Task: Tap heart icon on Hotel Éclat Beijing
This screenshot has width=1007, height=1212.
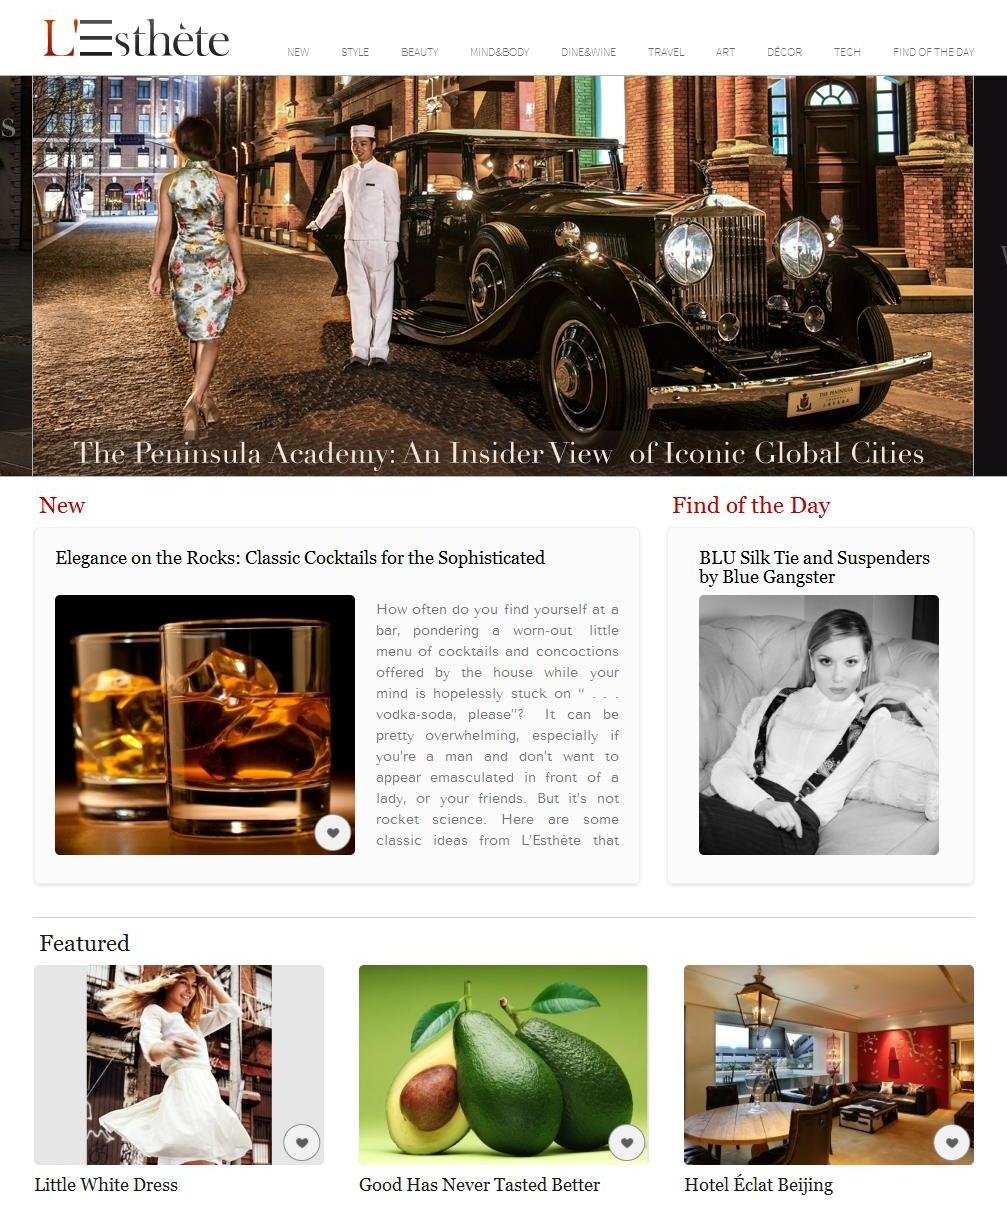Action: tap(952, 1142)
